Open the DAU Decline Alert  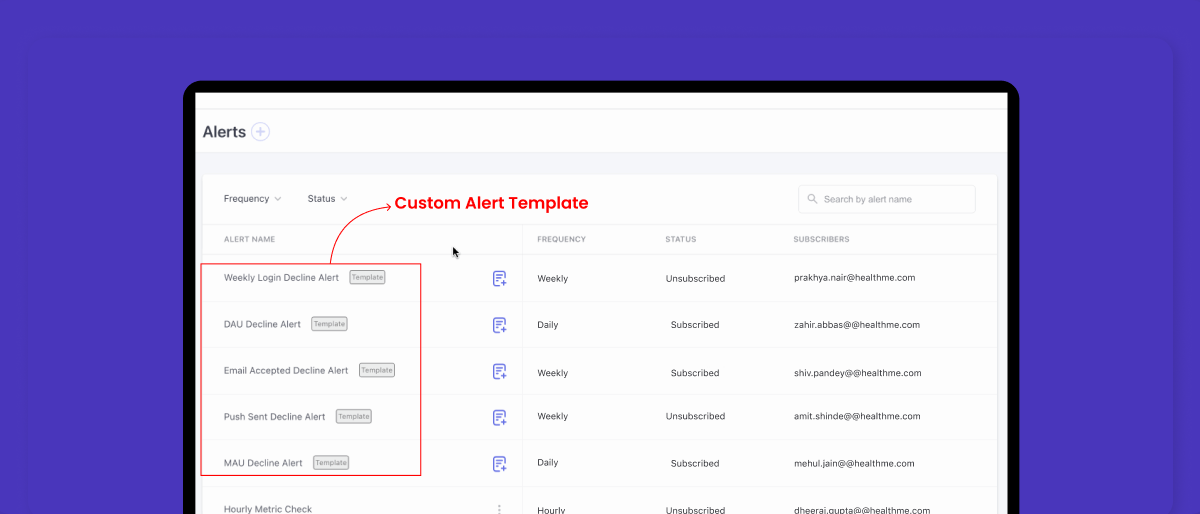[262, 325]
